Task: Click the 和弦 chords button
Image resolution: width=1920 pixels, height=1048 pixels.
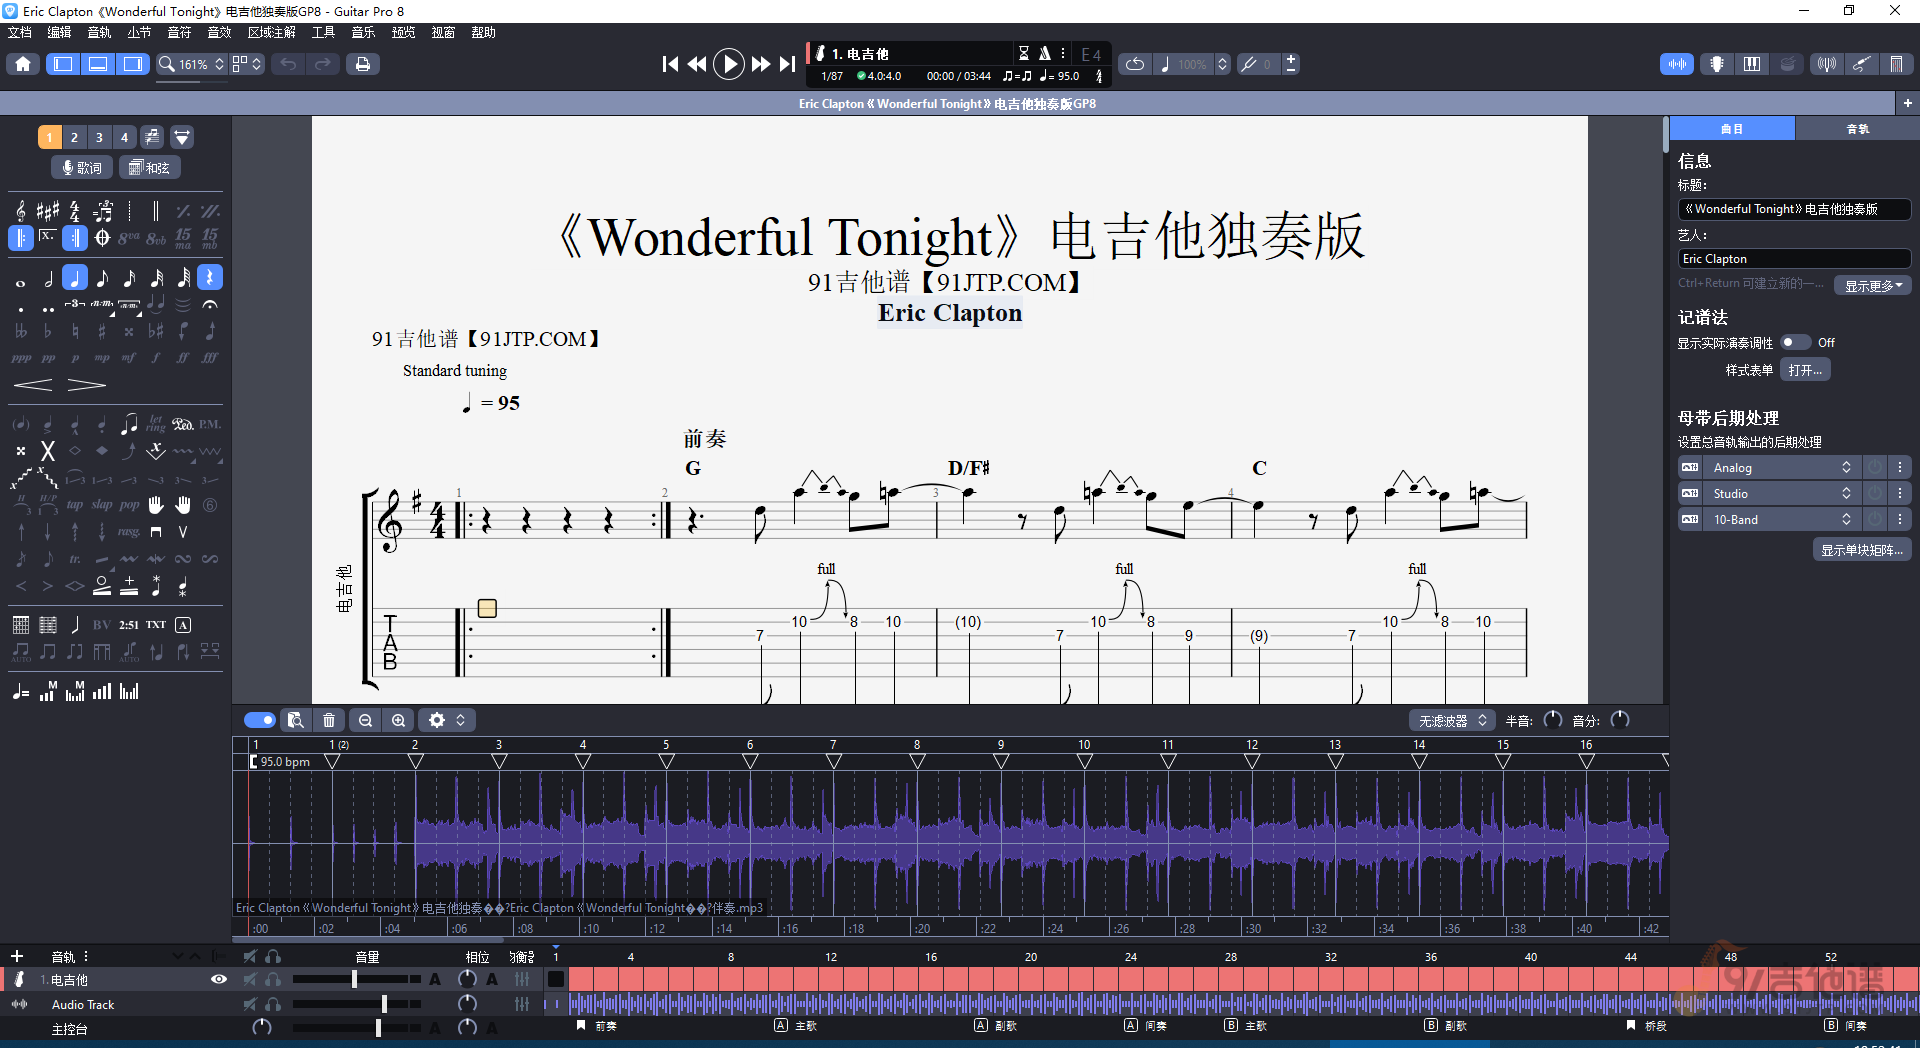Action: [149, 167]
